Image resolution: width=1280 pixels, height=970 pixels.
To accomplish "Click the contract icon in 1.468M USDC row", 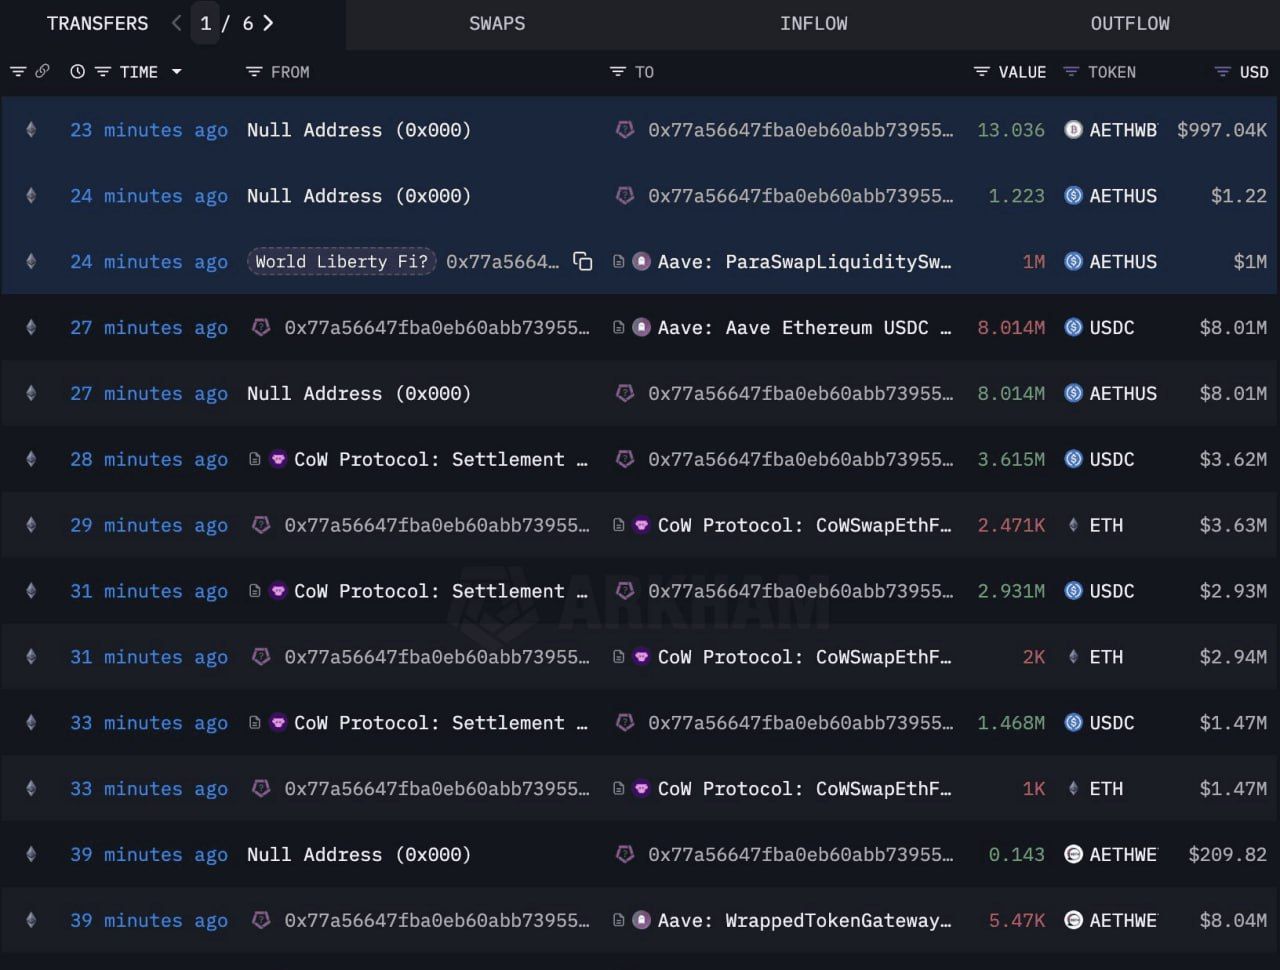I will click(255, 723).
